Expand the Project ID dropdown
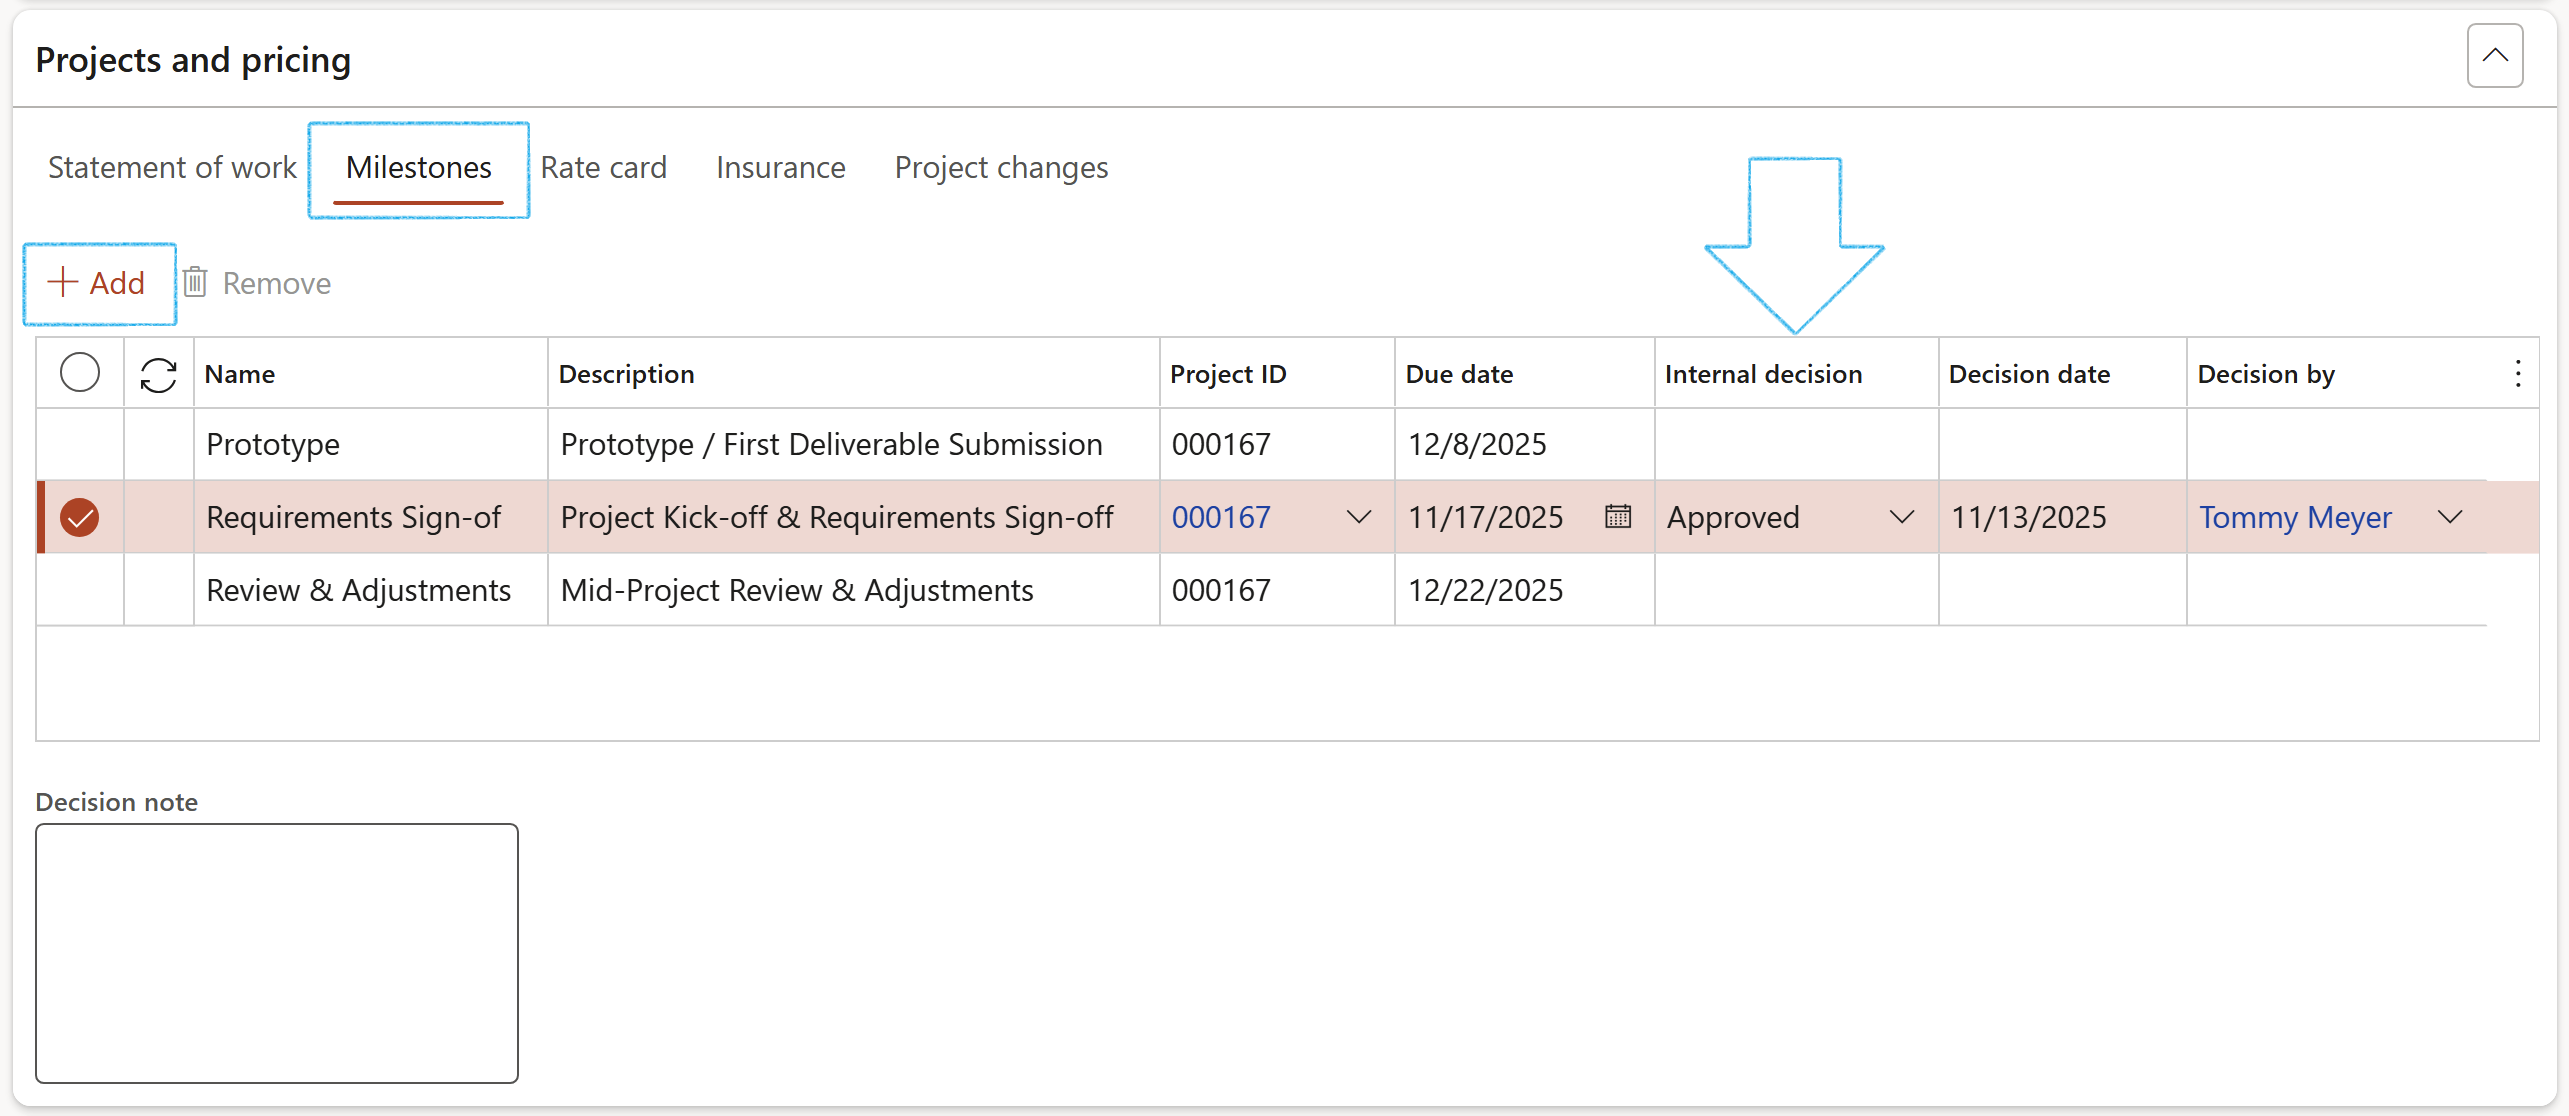Viewport: 2569px width, 1116px height. (x=1358, y=517)
